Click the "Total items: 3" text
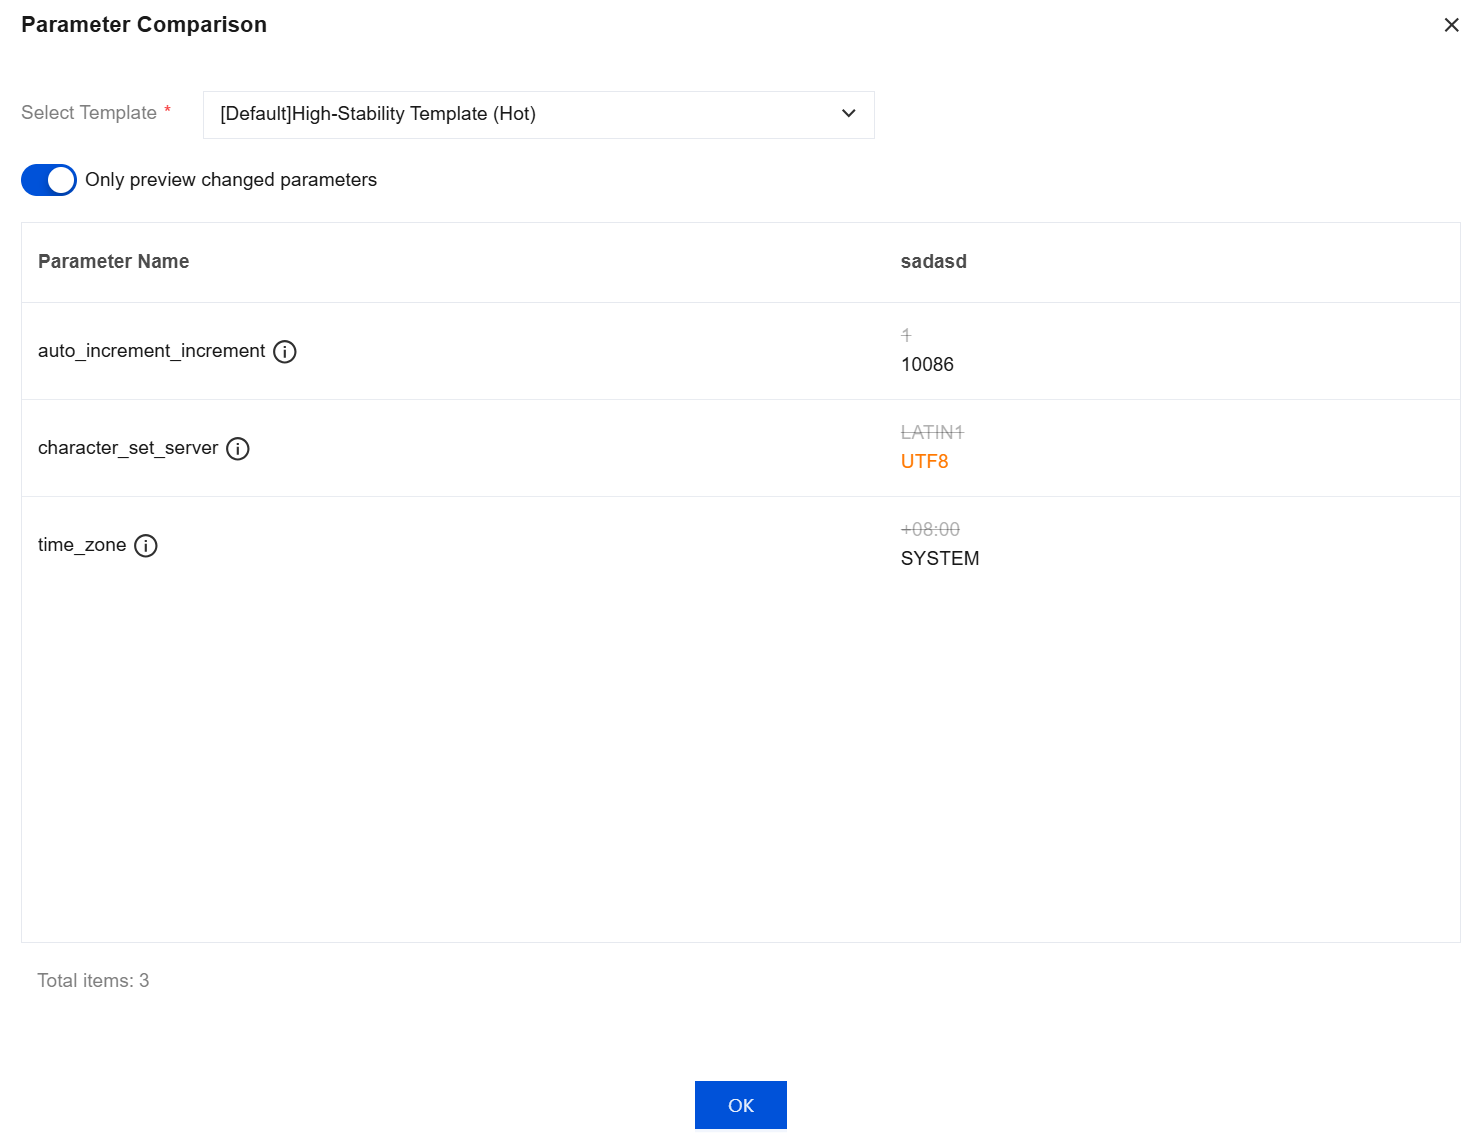This screenshot has height=1141, width=1483. coord(93,981)
